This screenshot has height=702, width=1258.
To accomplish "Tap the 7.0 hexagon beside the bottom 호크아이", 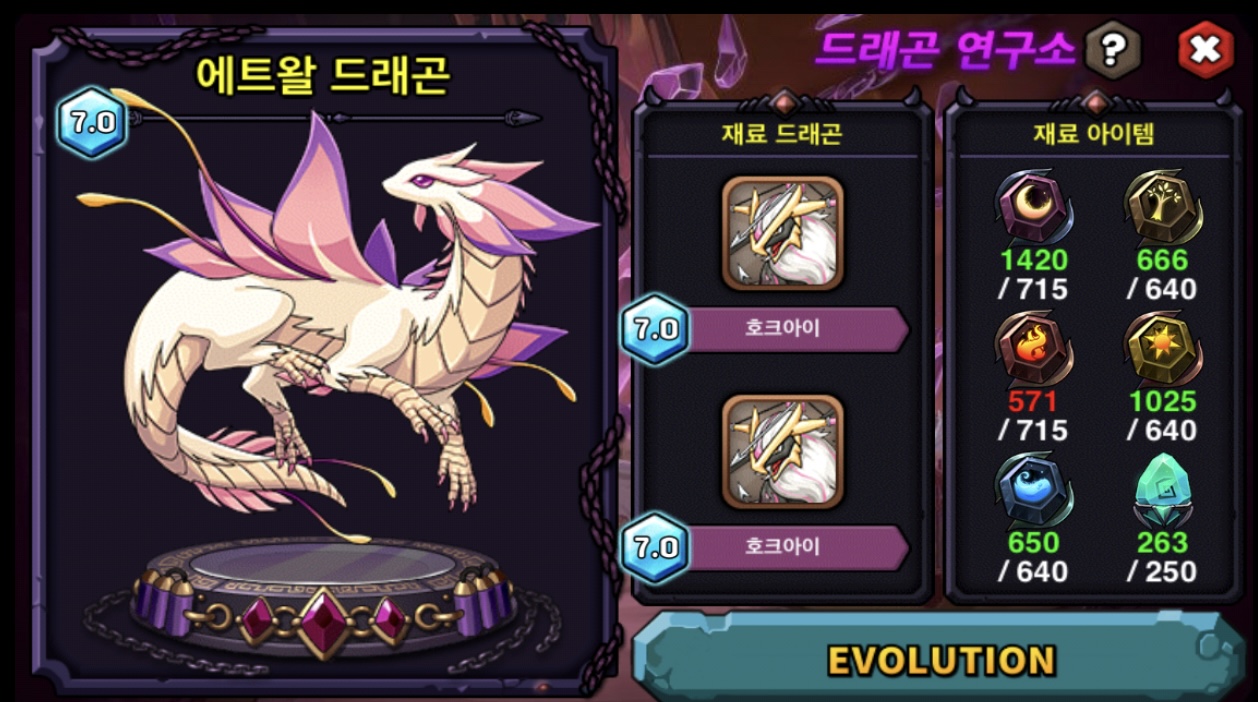I will click(x=655, y=547).
